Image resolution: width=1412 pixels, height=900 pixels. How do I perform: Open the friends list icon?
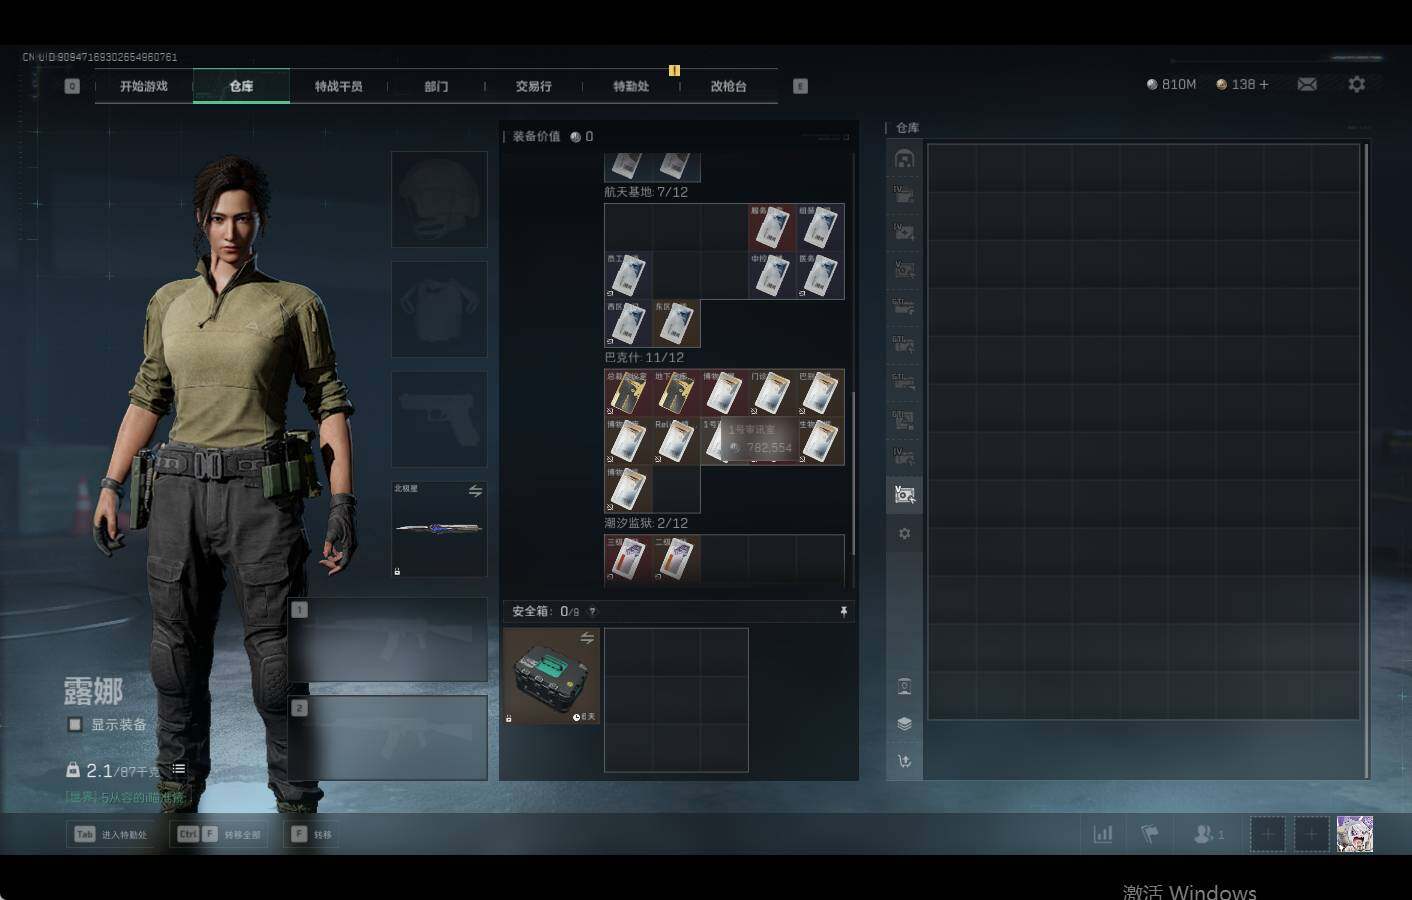click(1208, 833)
